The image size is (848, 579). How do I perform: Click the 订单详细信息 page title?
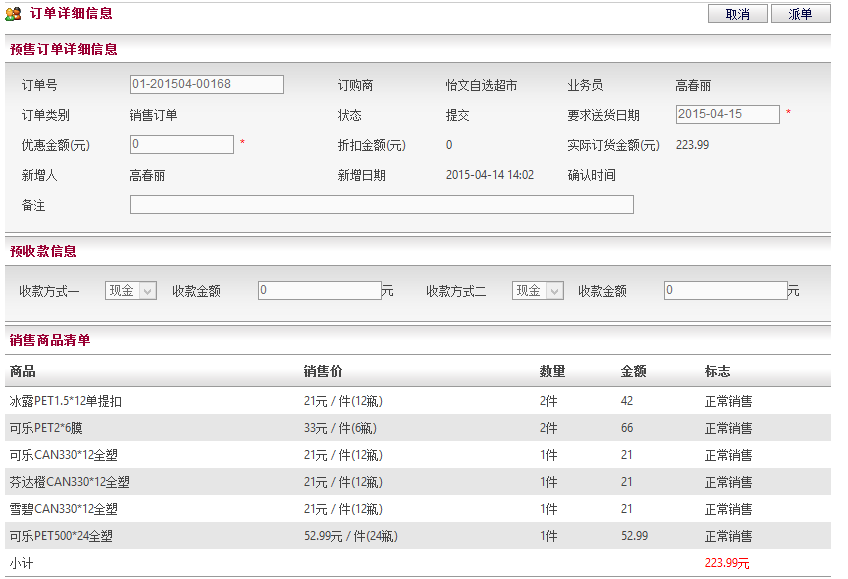coord(71,14)
